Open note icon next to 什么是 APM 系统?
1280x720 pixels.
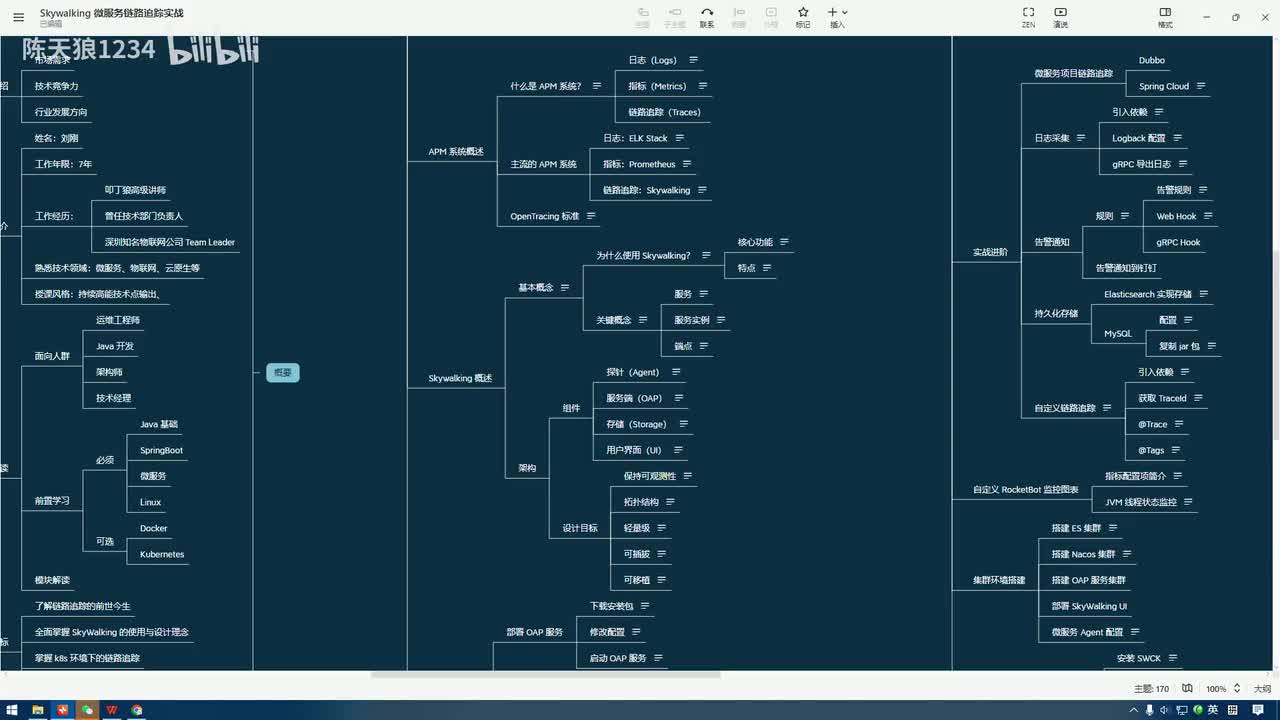tap(598, 86)
